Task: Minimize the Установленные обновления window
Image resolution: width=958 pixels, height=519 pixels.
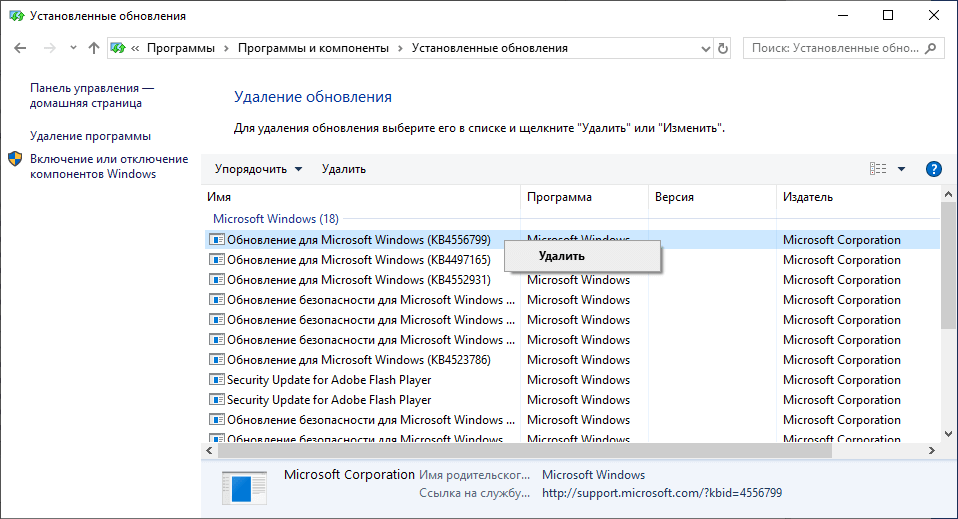Action: pyautogui.click(x=843, y=15)
